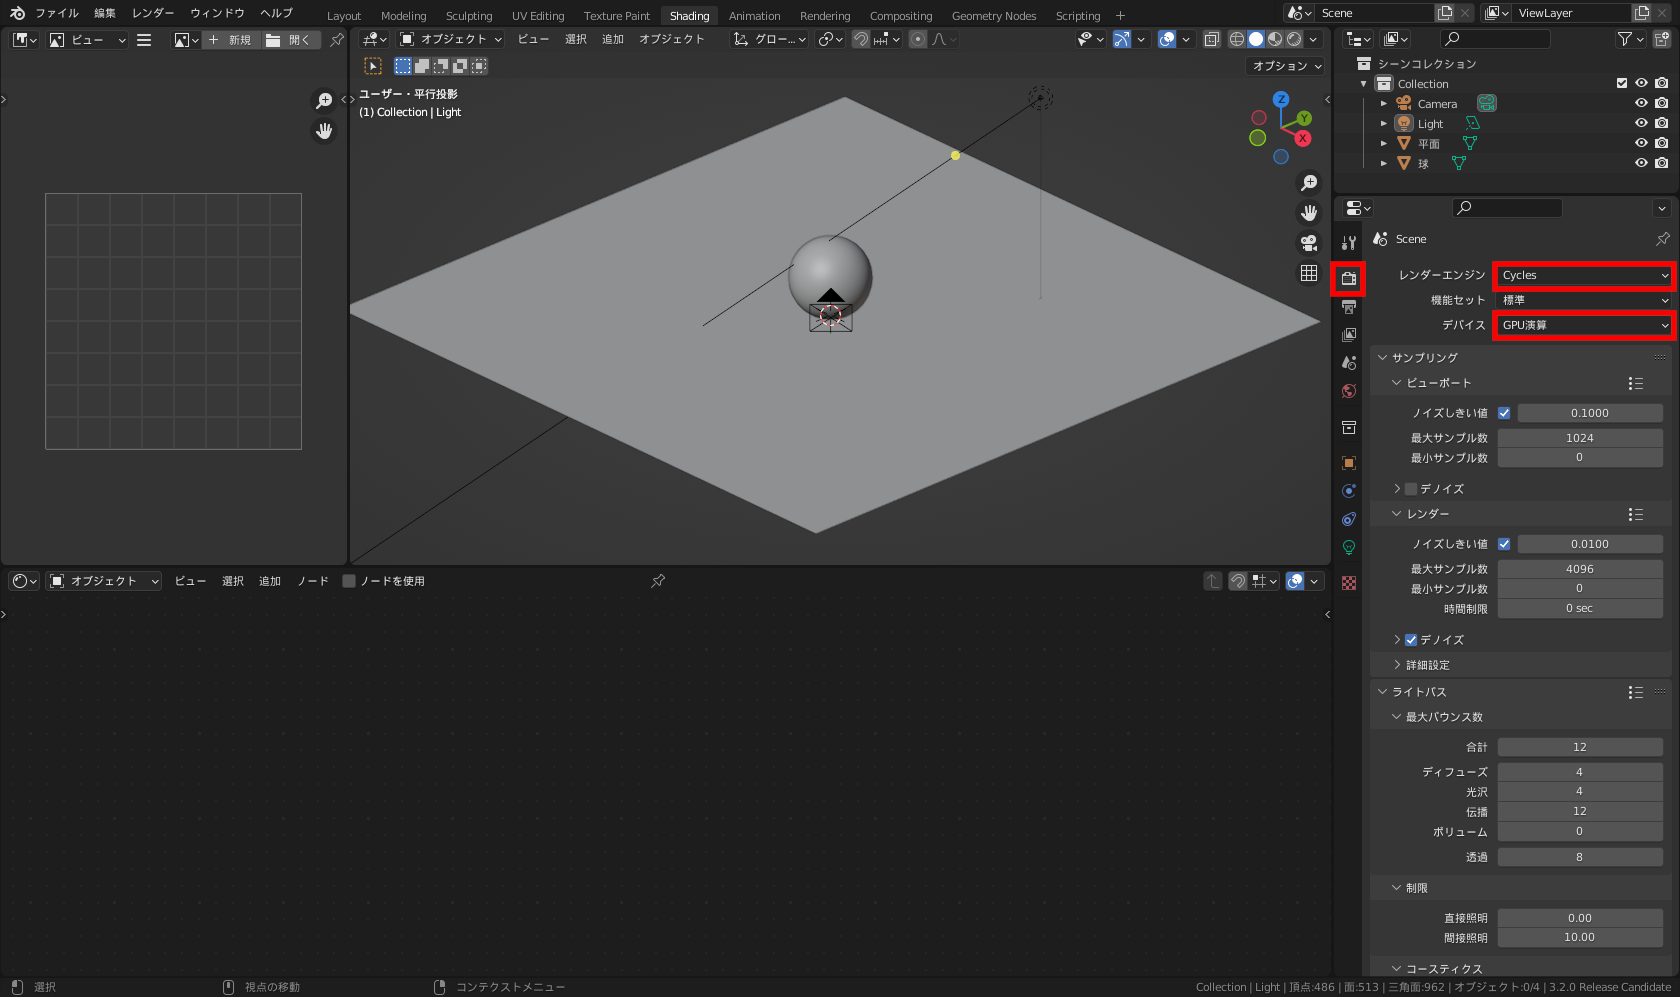
Task: Click the new collection icon in outliner
Action: (1661, 39)
